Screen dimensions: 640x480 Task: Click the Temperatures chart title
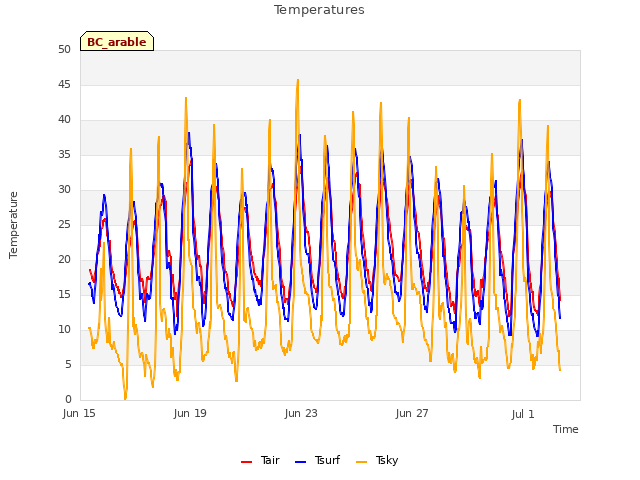click(319, 10)
